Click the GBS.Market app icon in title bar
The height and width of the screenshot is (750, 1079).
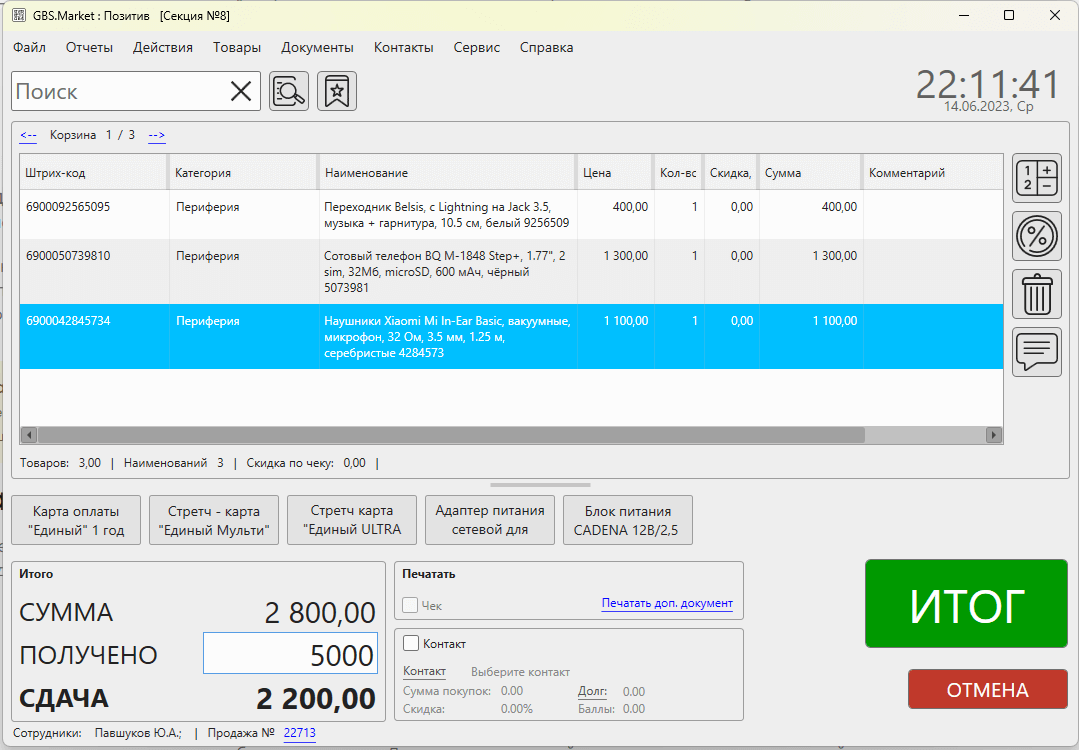click(x=18, y=16)
